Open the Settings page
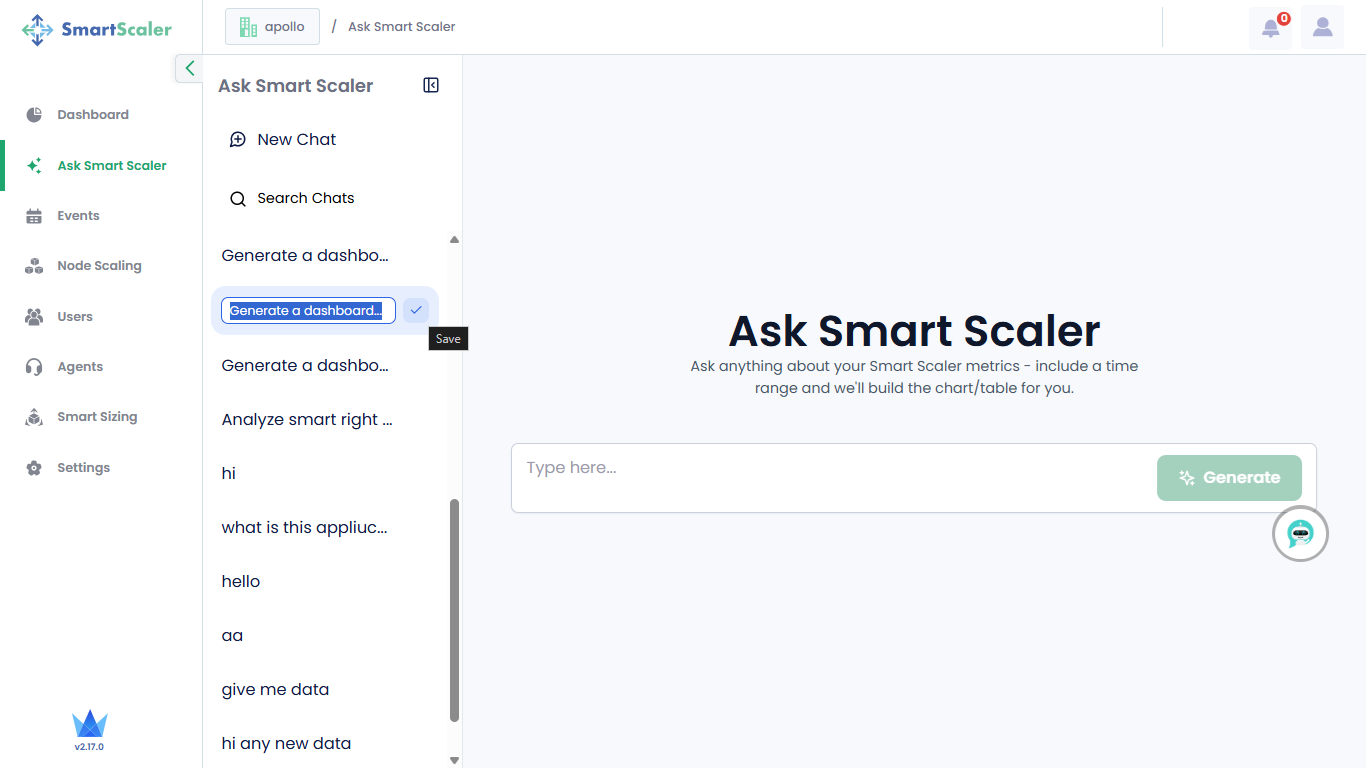 (x=83, y=468)
